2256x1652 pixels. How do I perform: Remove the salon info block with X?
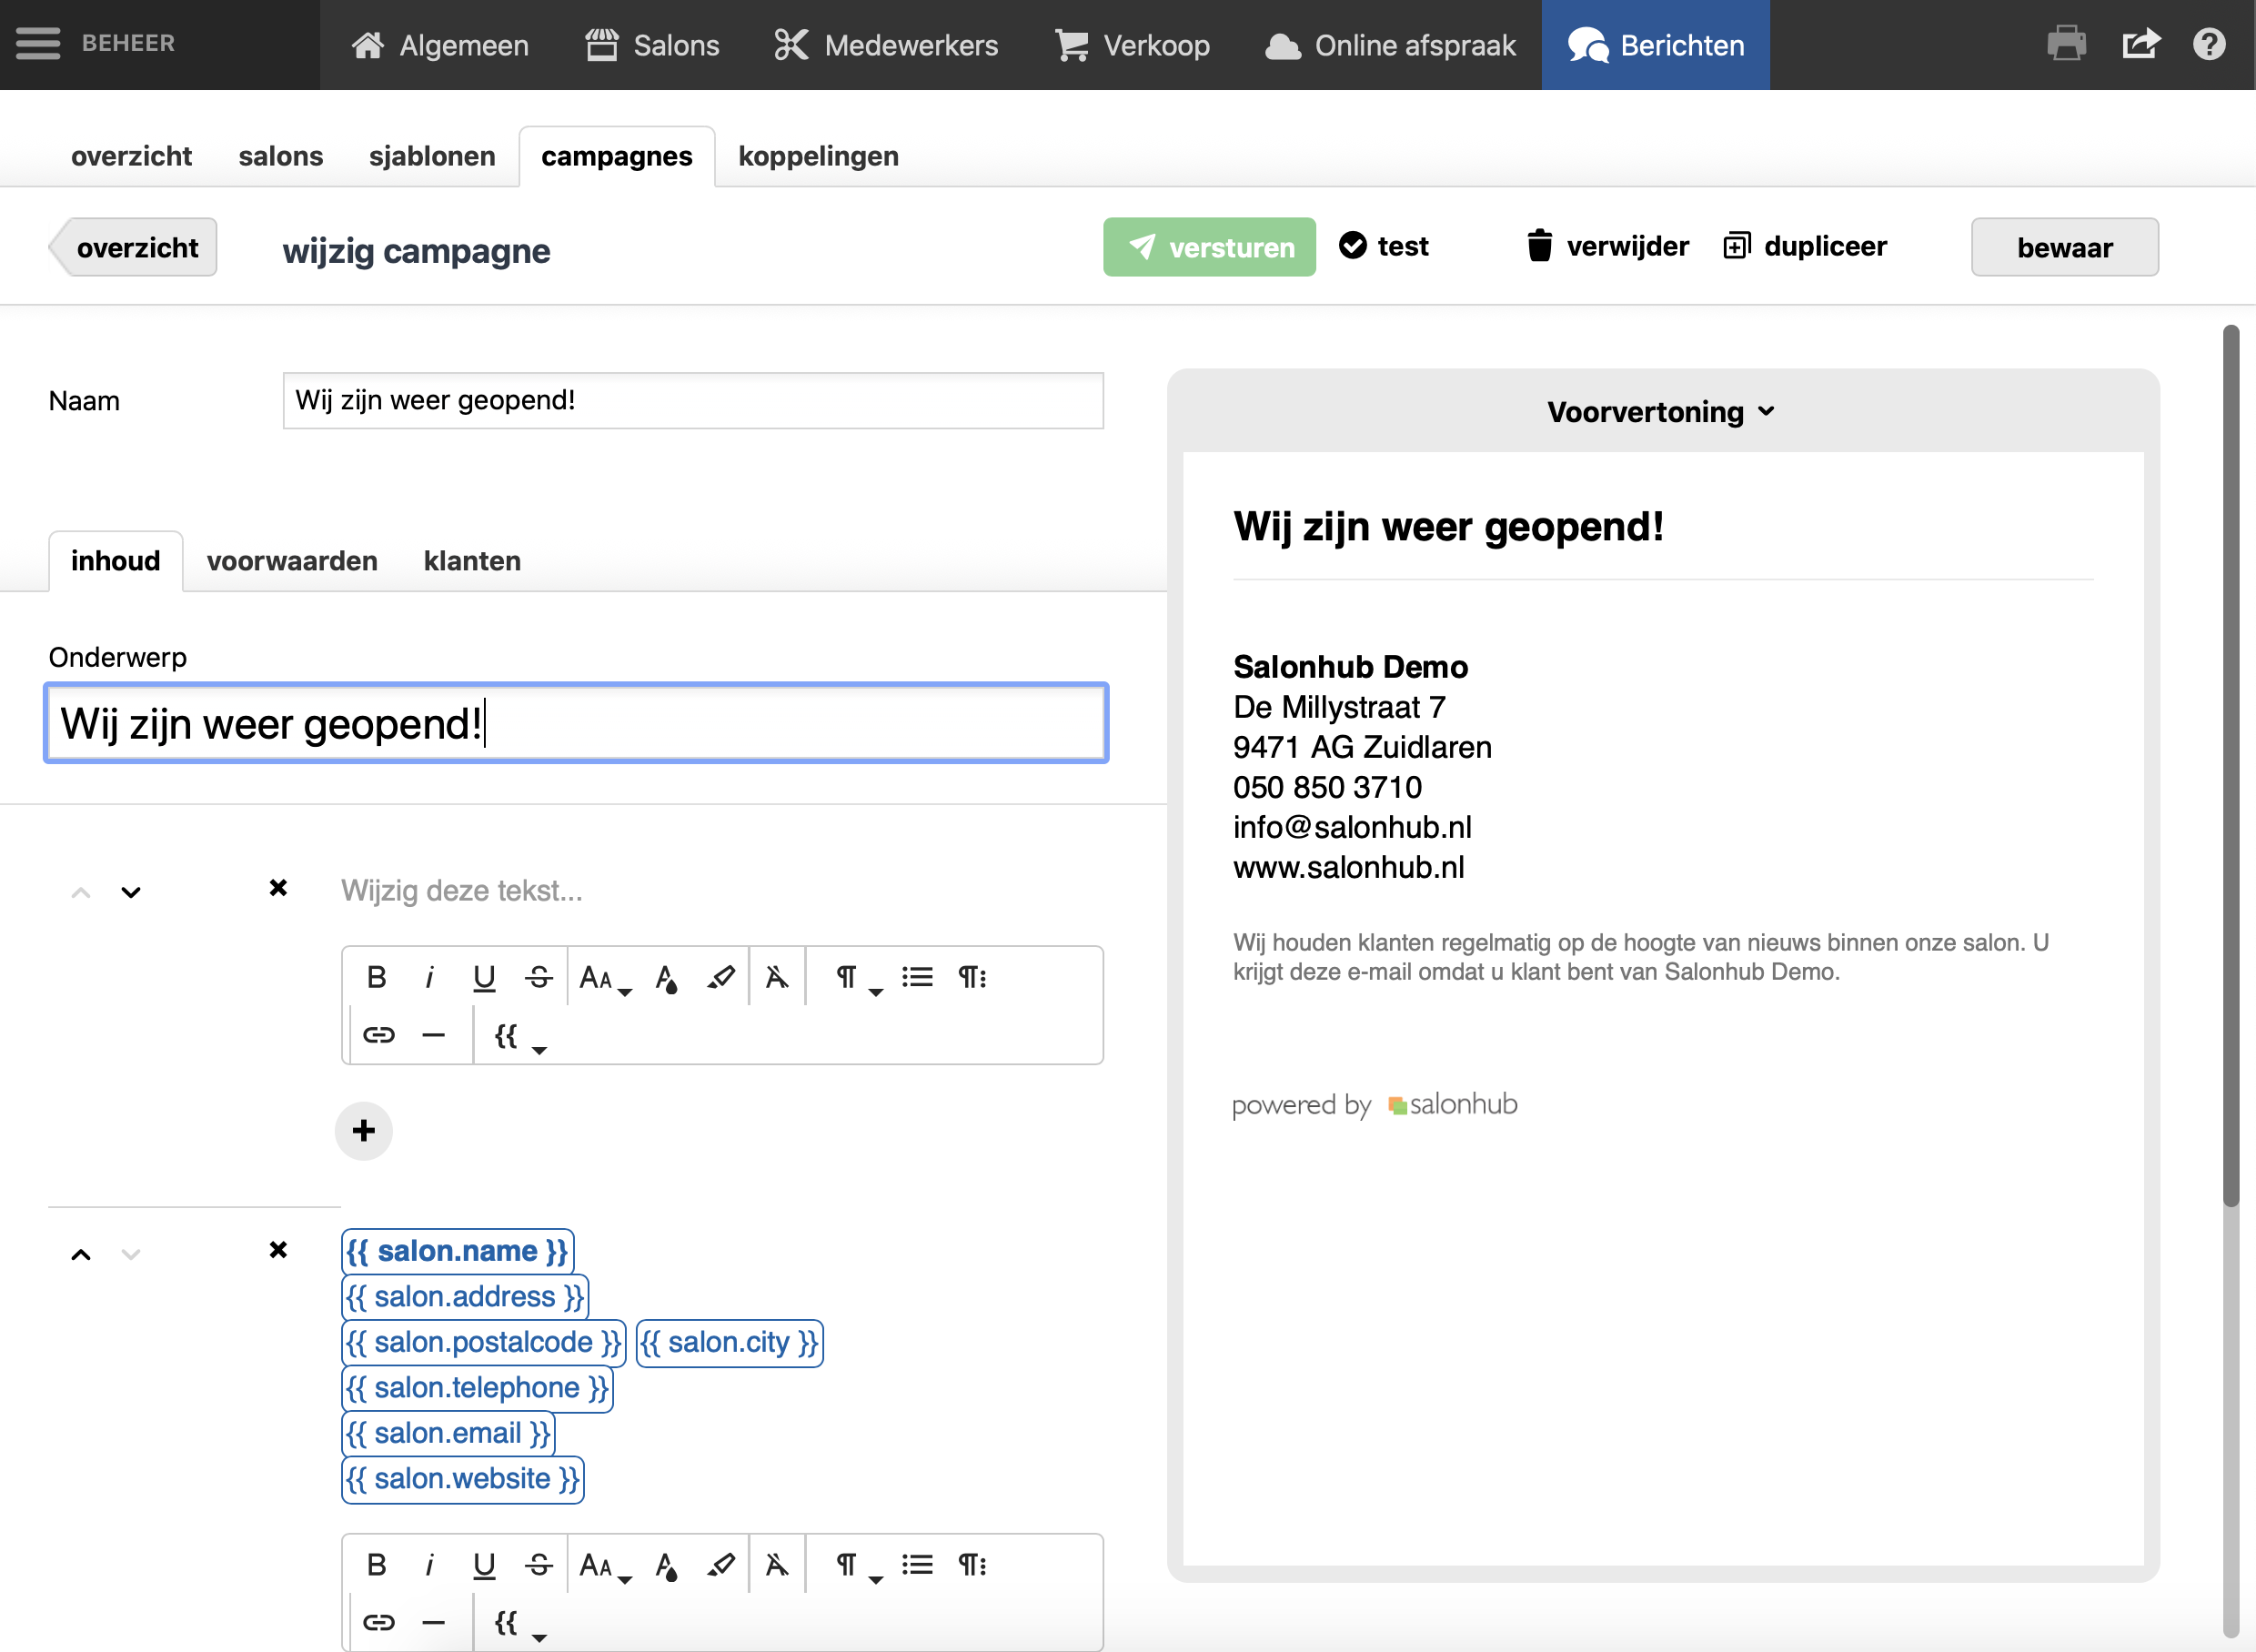[x=279, y=1250]
